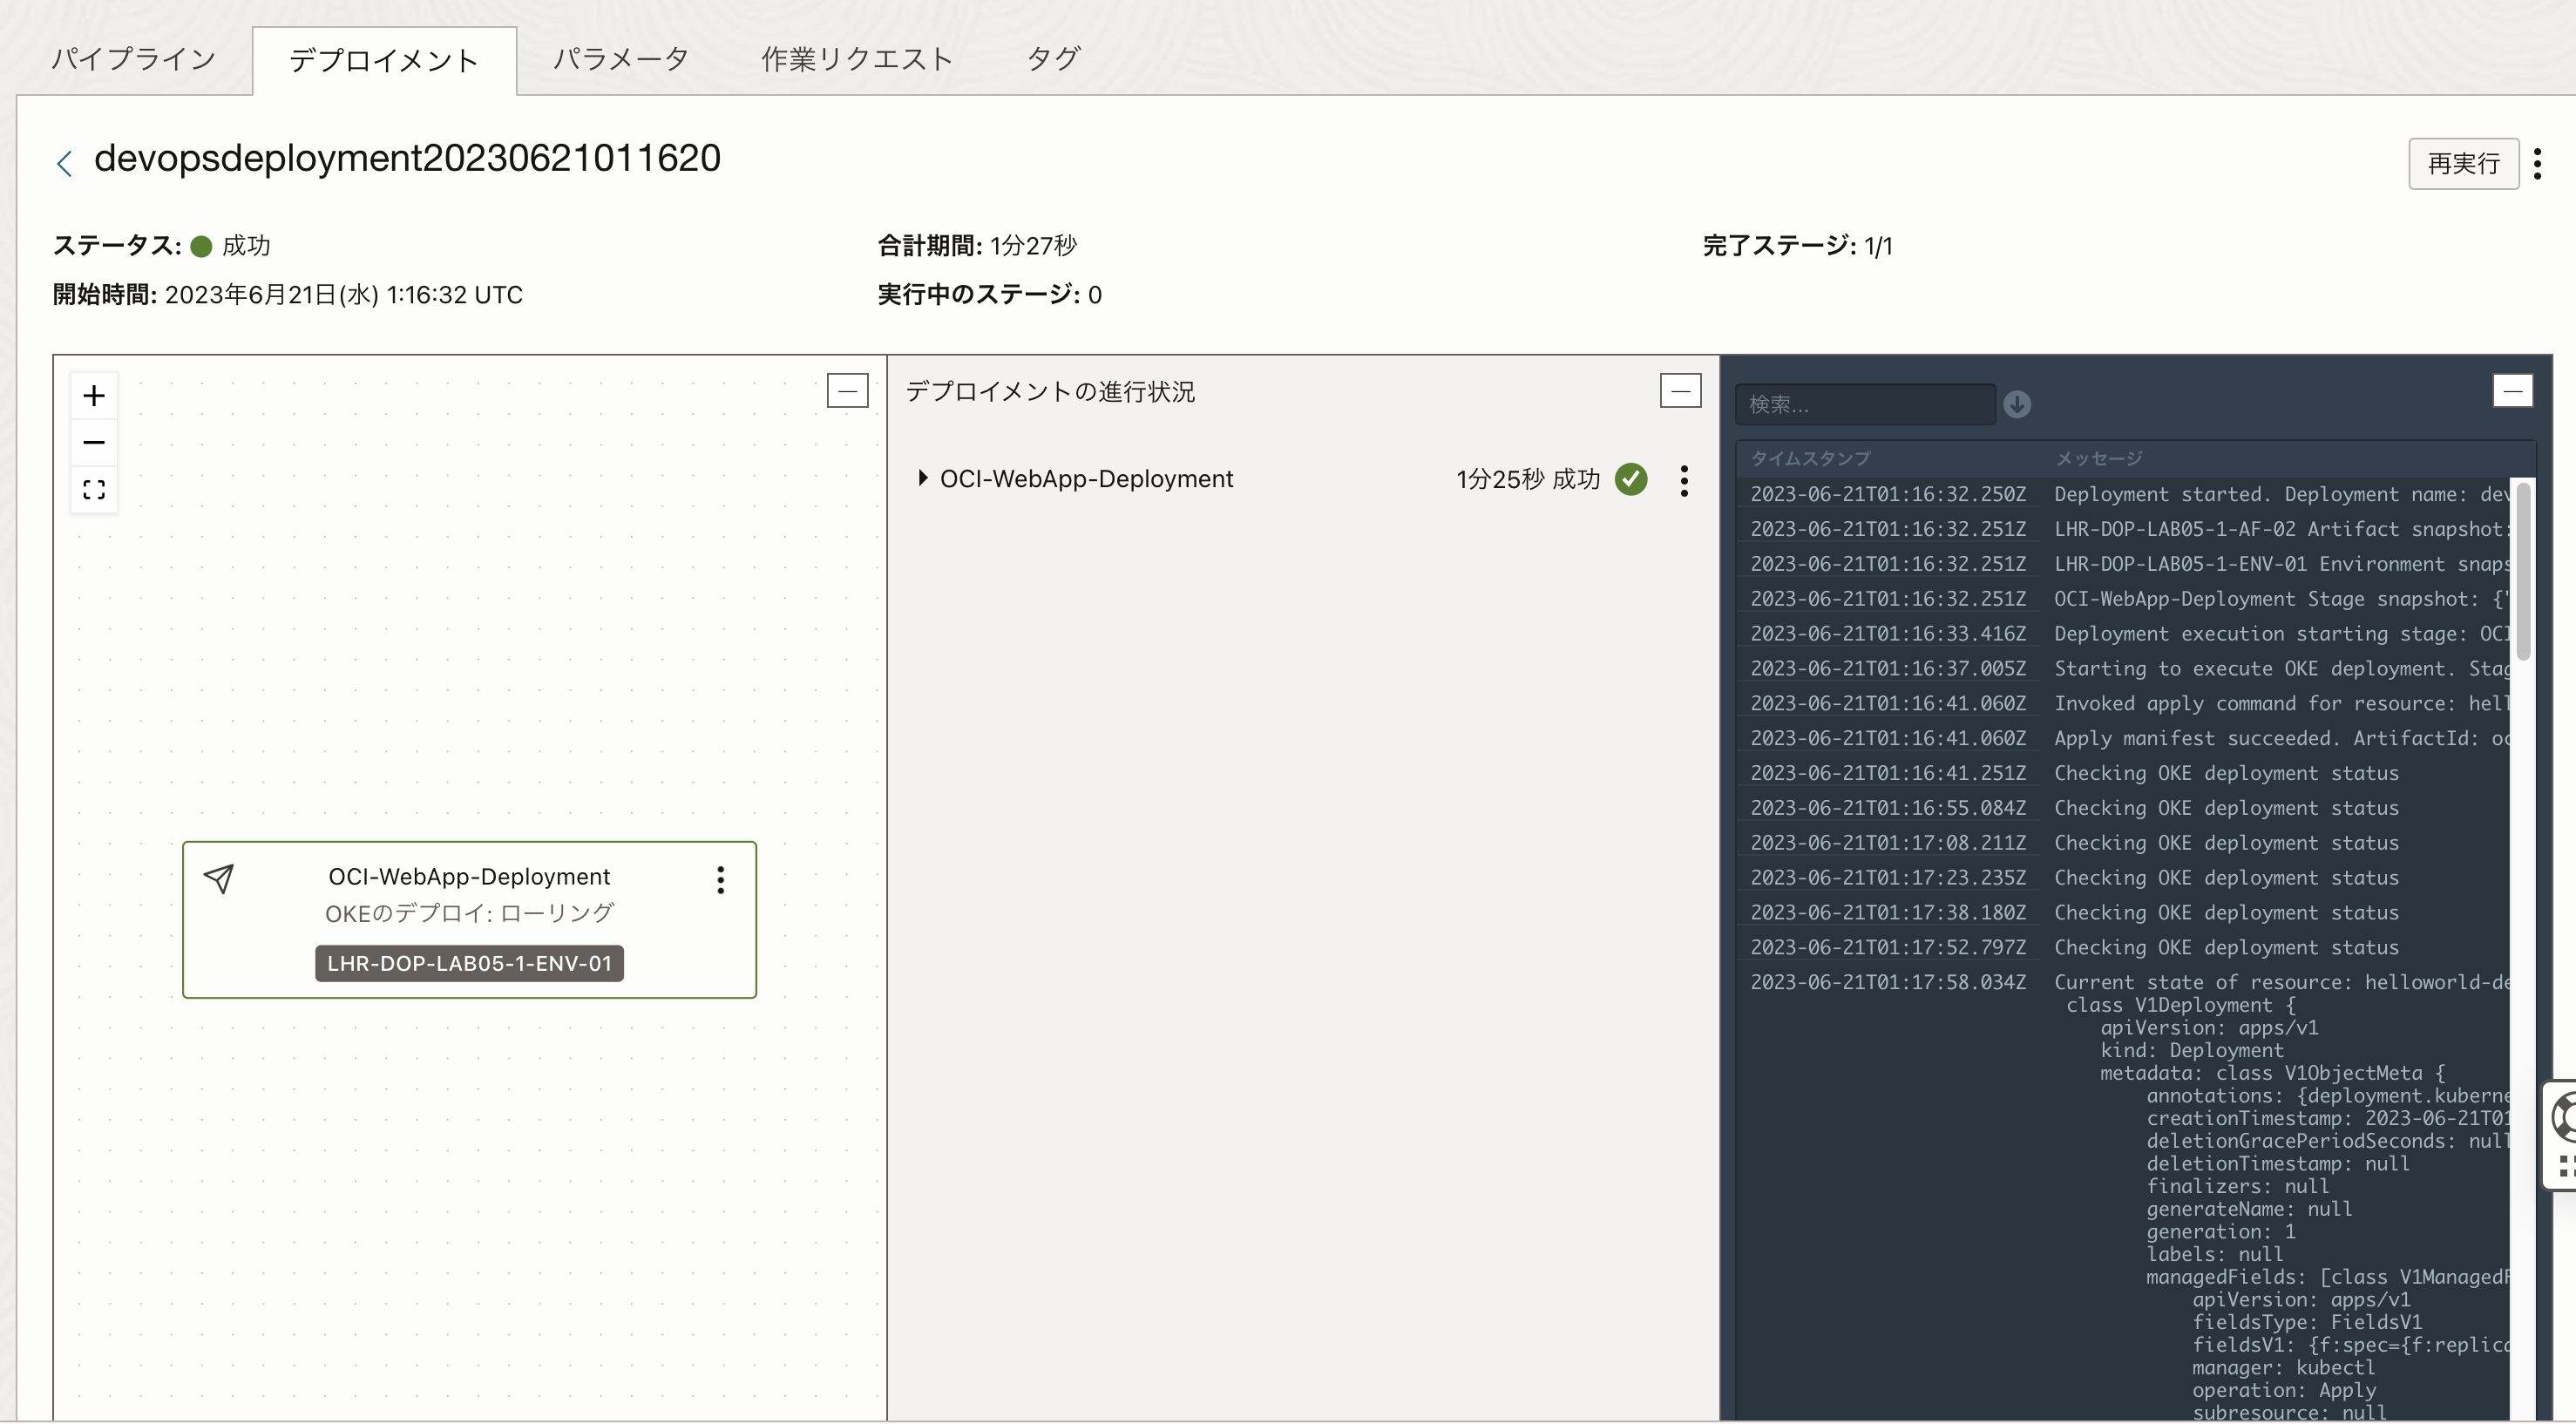
Task: Download the deployment logs
Action: tap(2017, 404)
